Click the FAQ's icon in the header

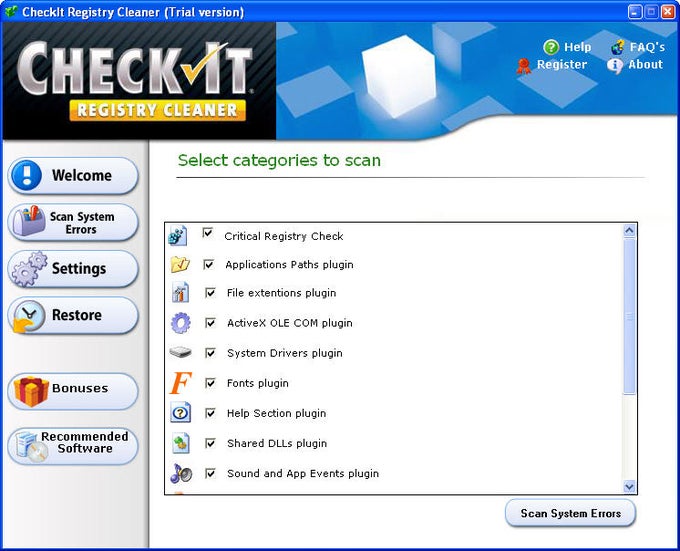pyautogui.click(x=618, y=47)
